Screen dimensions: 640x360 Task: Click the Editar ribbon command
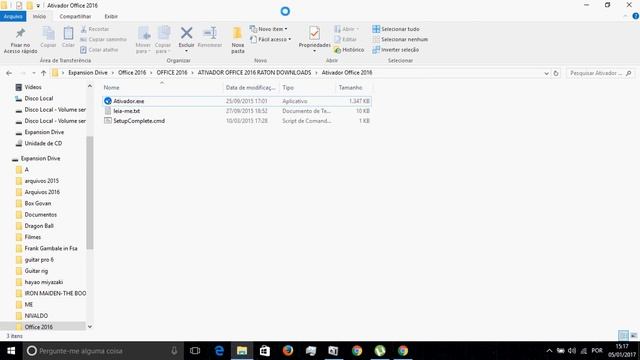345,39
